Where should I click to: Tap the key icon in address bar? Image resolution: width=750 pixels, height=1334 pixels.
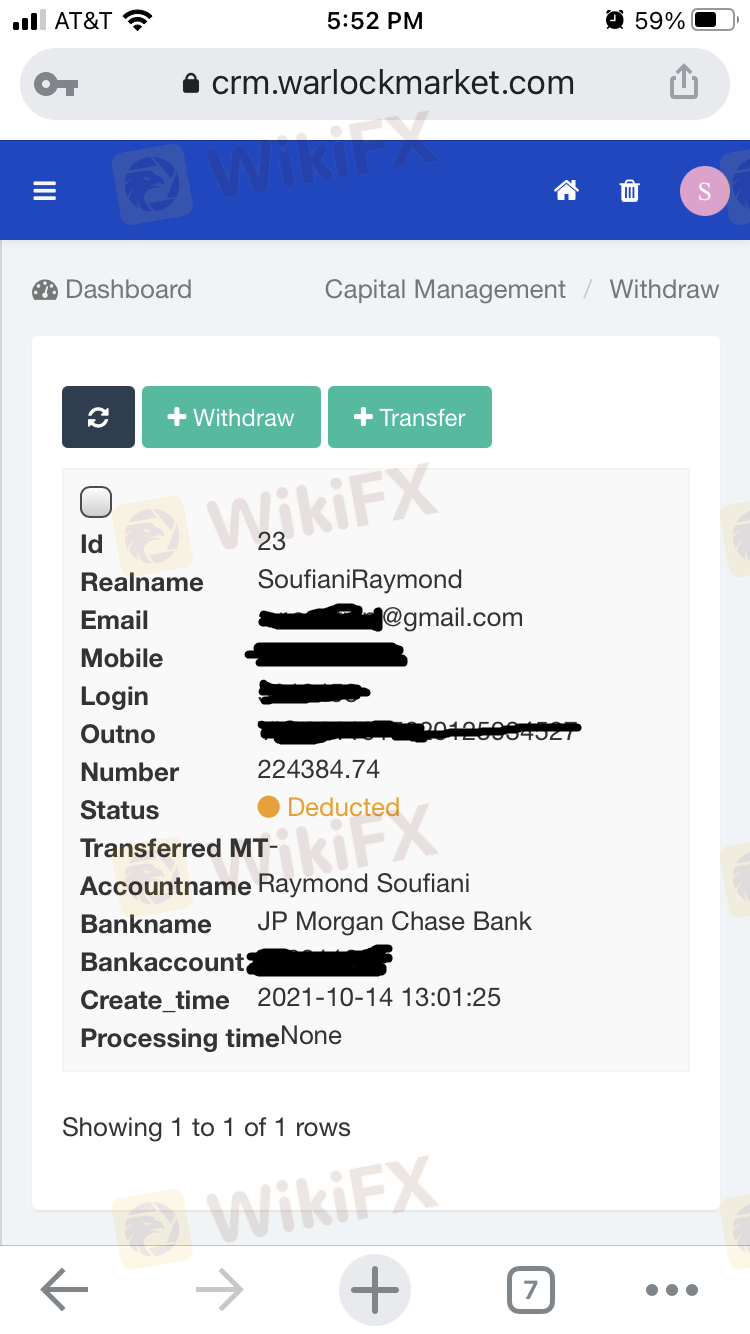56,84
